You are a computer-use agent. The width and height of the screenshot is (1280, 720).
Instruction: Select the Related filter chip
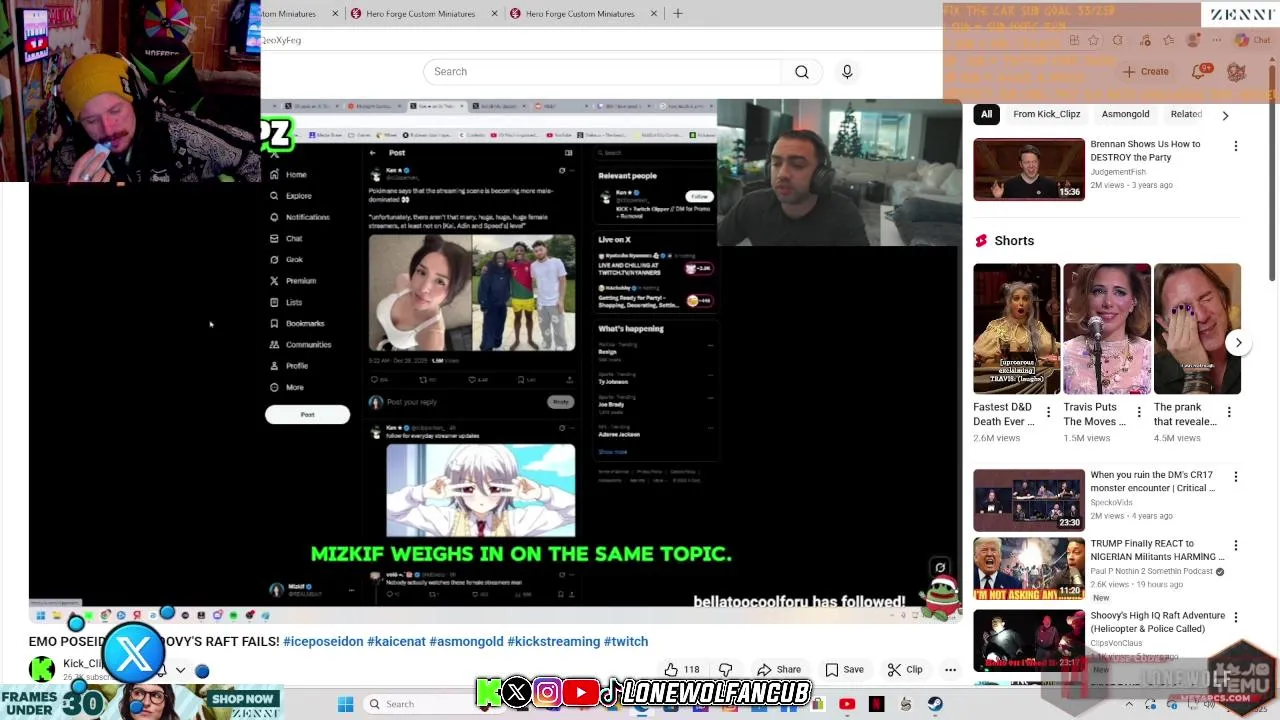click(1186, 114)
